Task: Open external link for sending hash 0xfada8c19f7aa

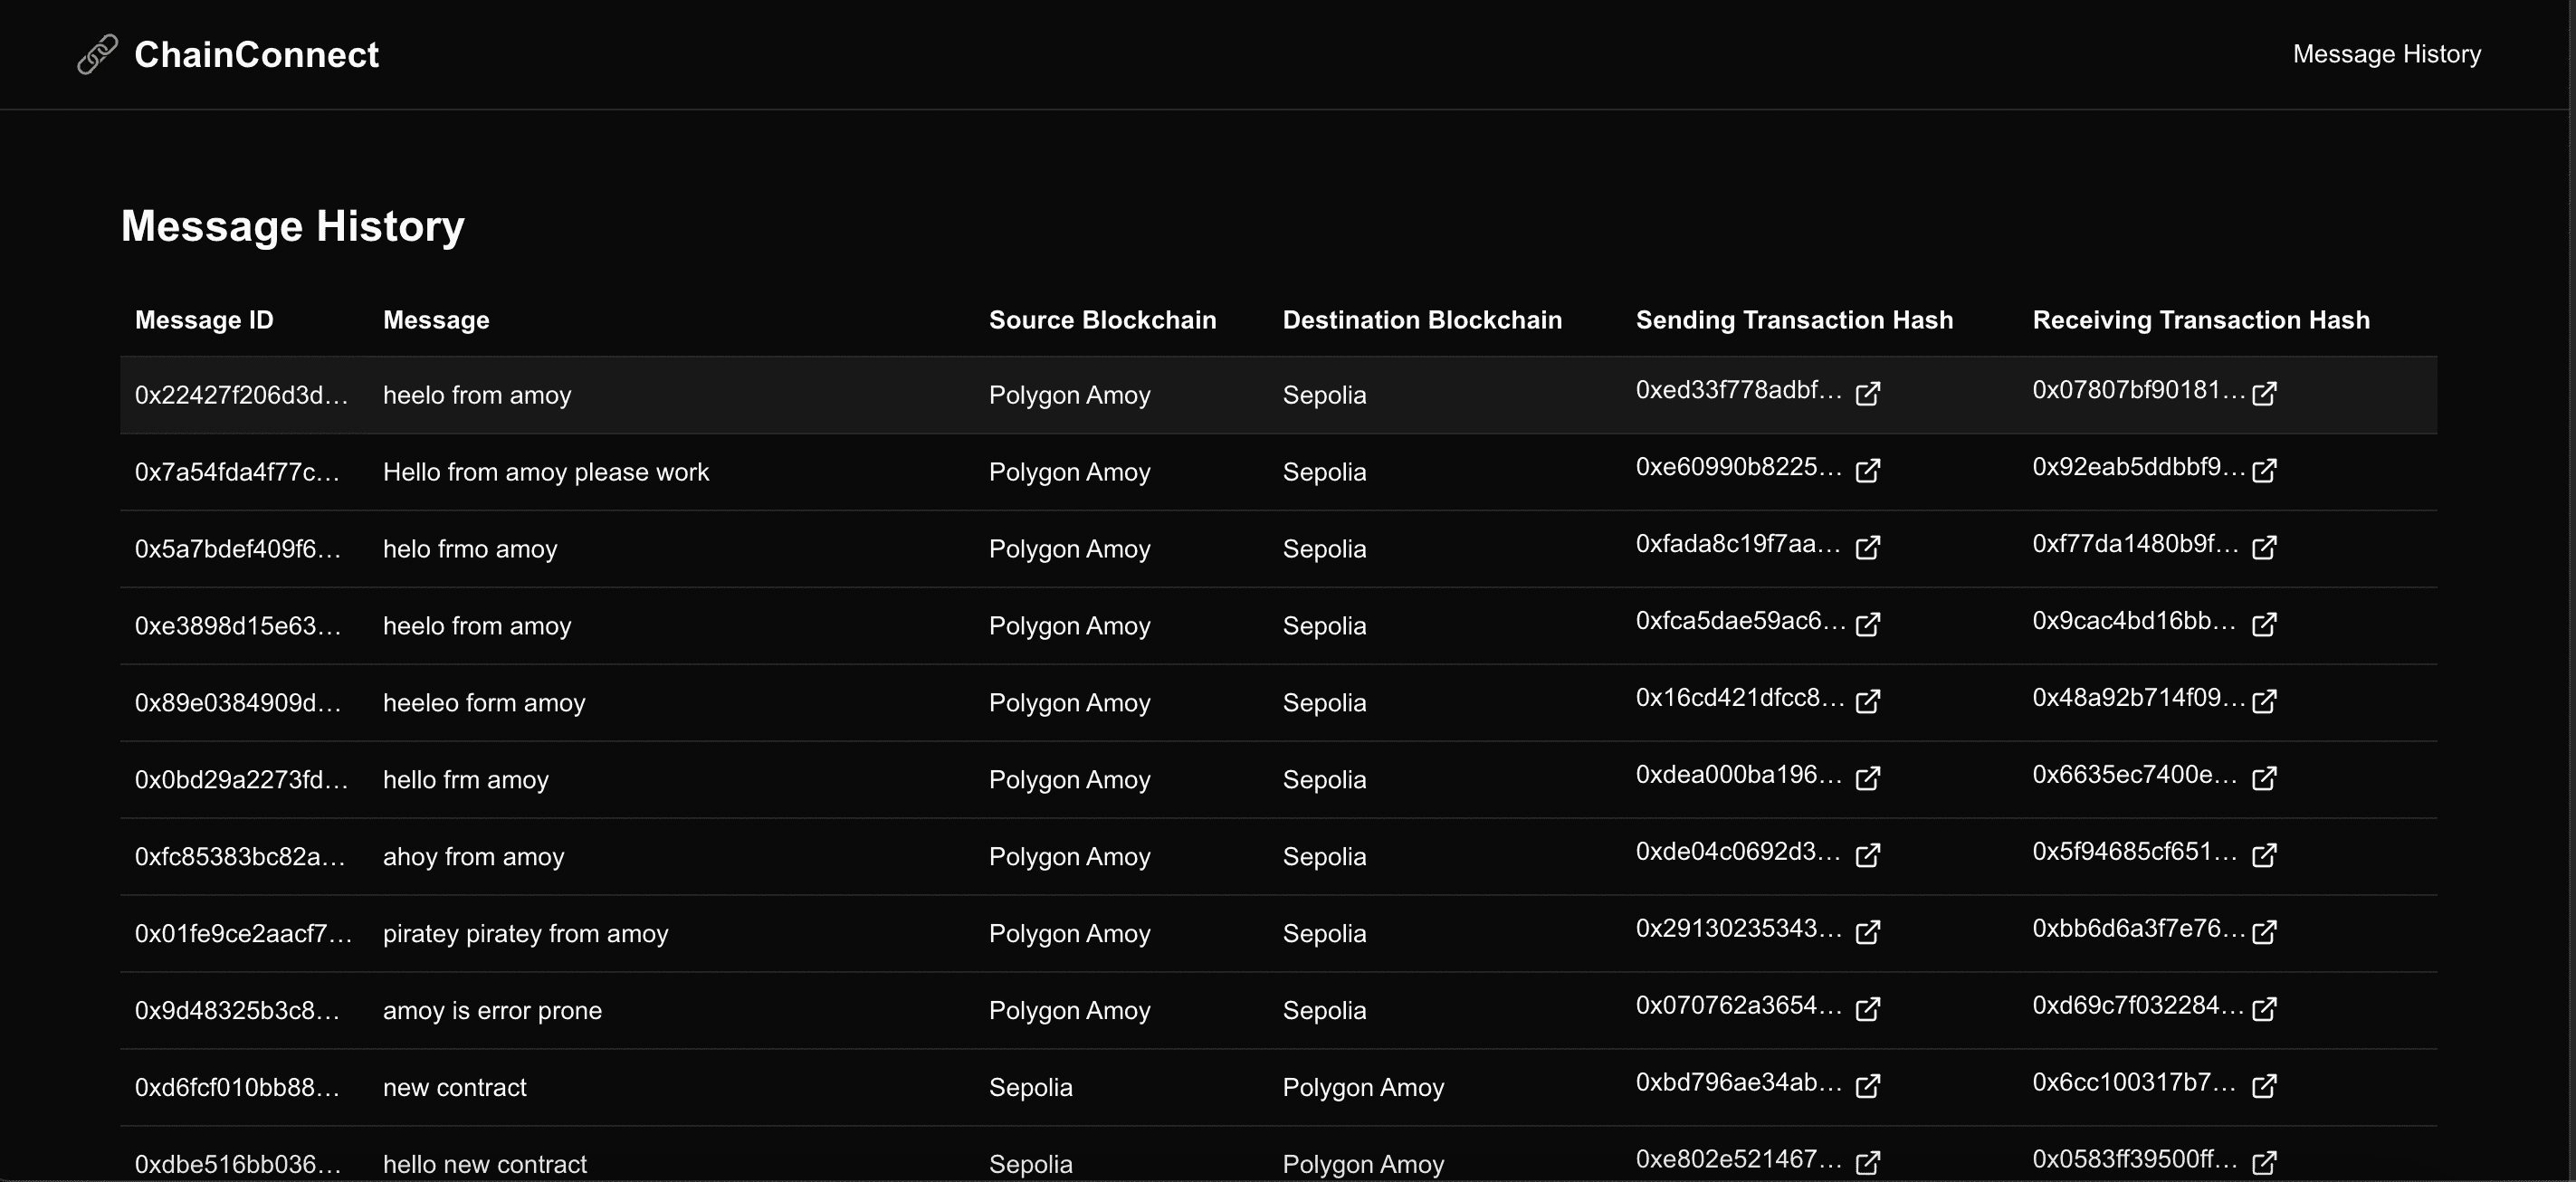Action: (x=1867, y=547)
